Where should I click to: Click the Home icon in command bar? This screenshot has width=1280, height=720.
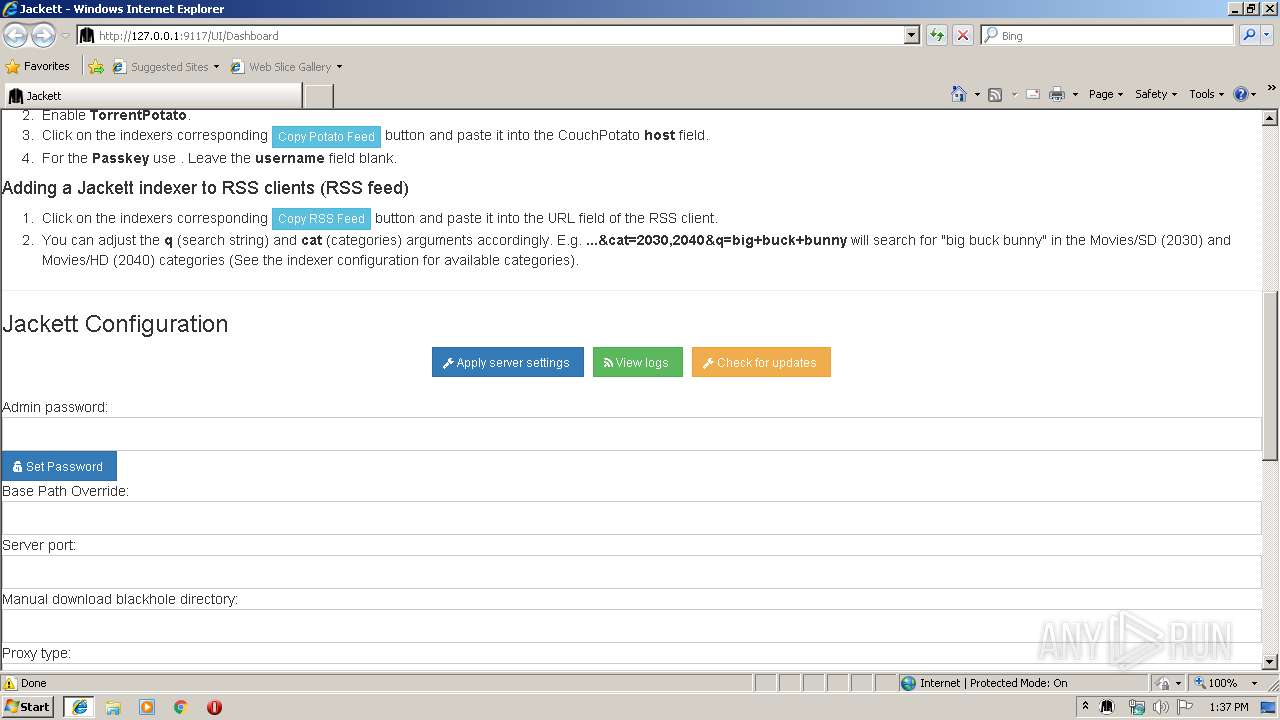pyautogui.click(x=958, y=94)
